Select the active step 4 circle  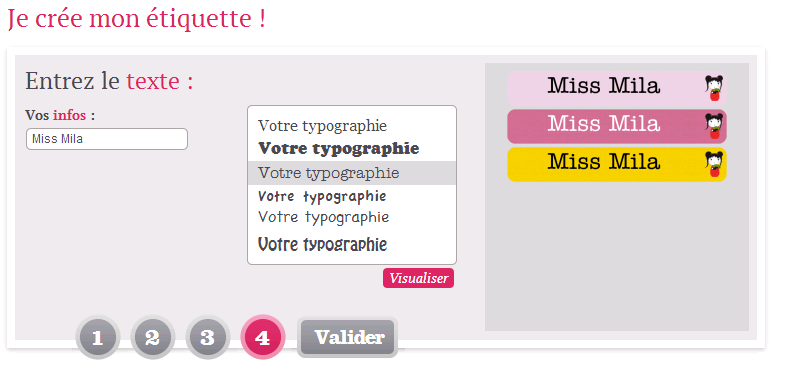point(263,337)
